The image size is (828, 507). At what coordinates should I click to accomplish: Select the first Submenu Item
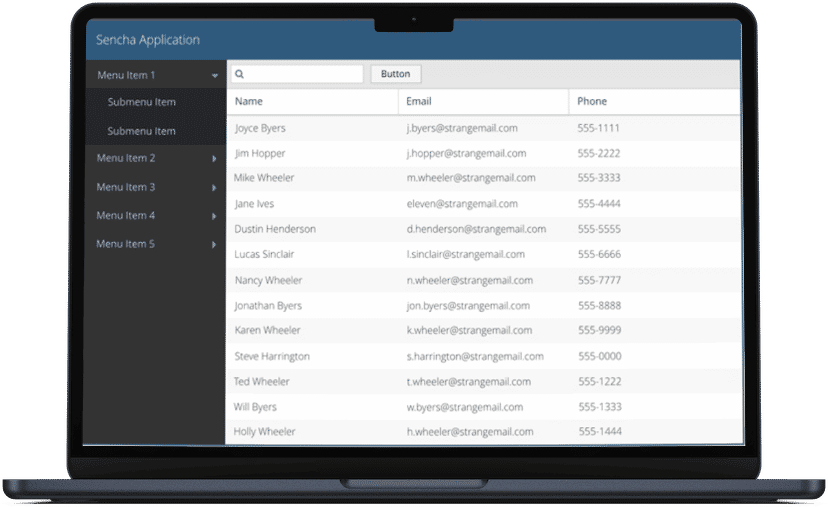click(x=141, y=102)
